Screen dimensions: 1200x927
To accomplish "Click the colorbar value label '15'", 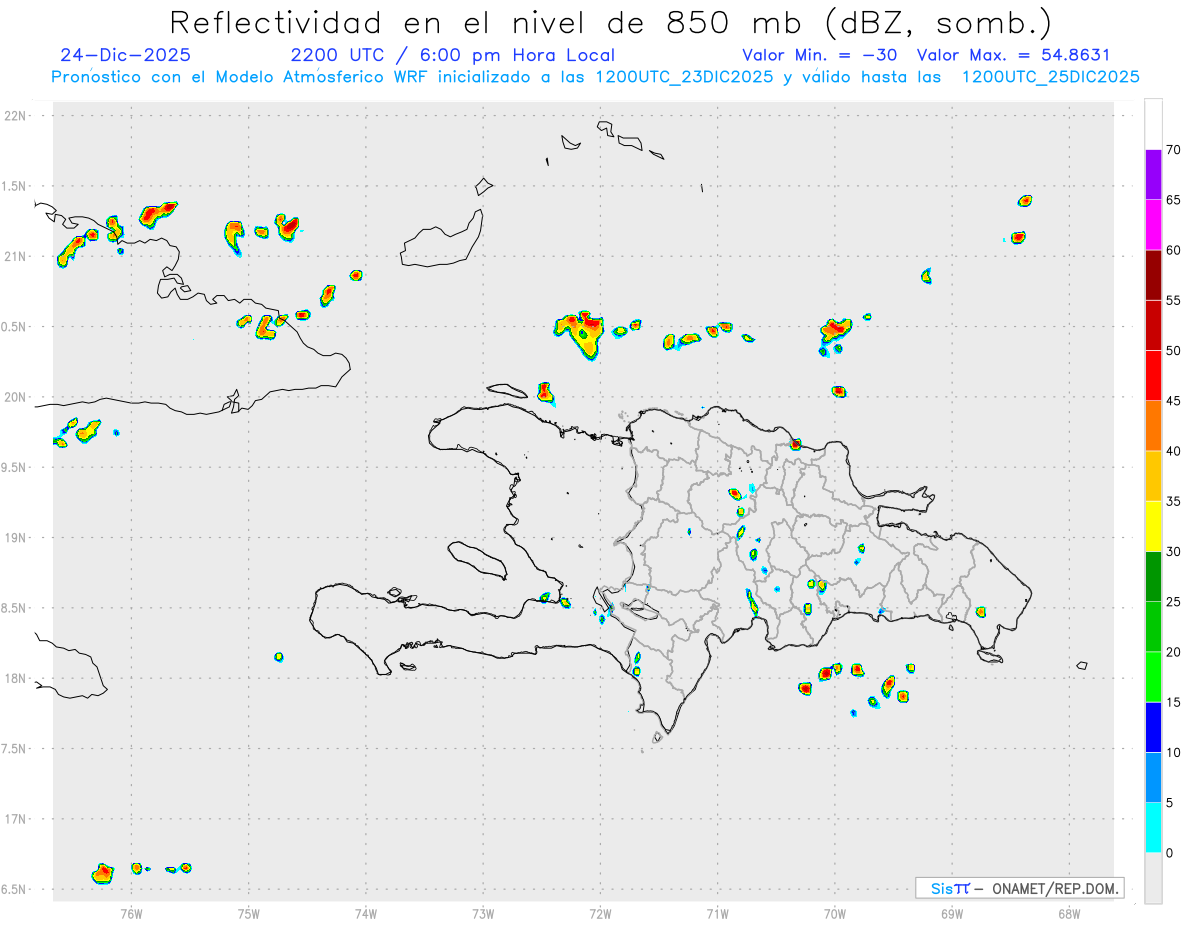I will point(1173,702).
